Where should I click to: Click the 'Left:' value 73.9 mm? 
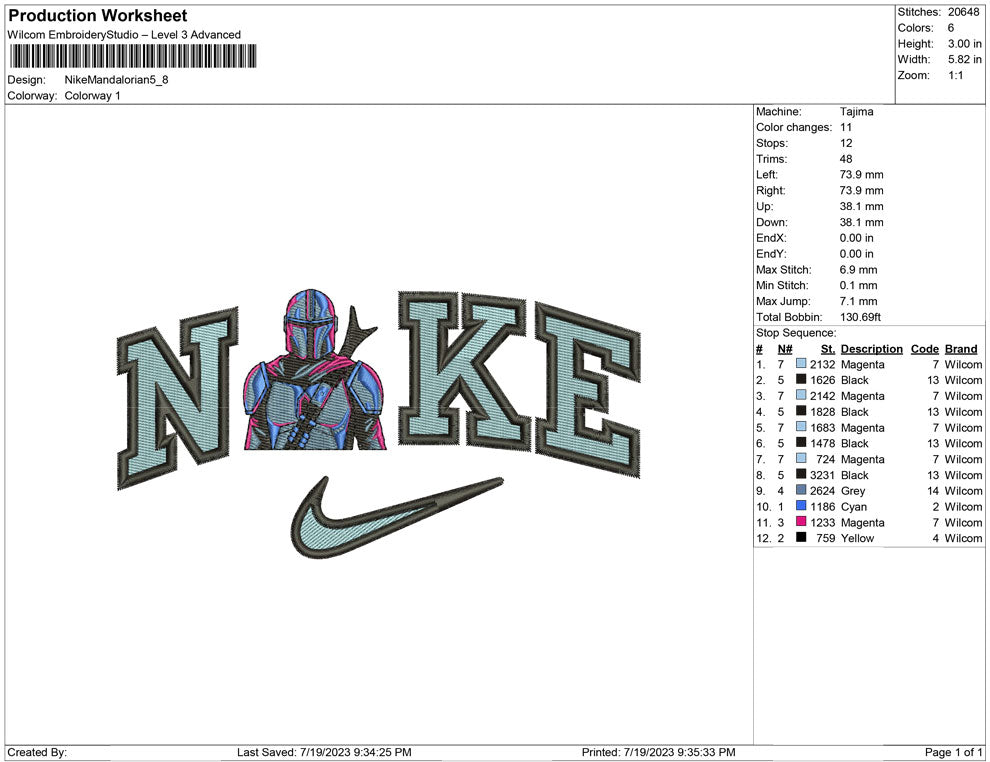[862, 175]
